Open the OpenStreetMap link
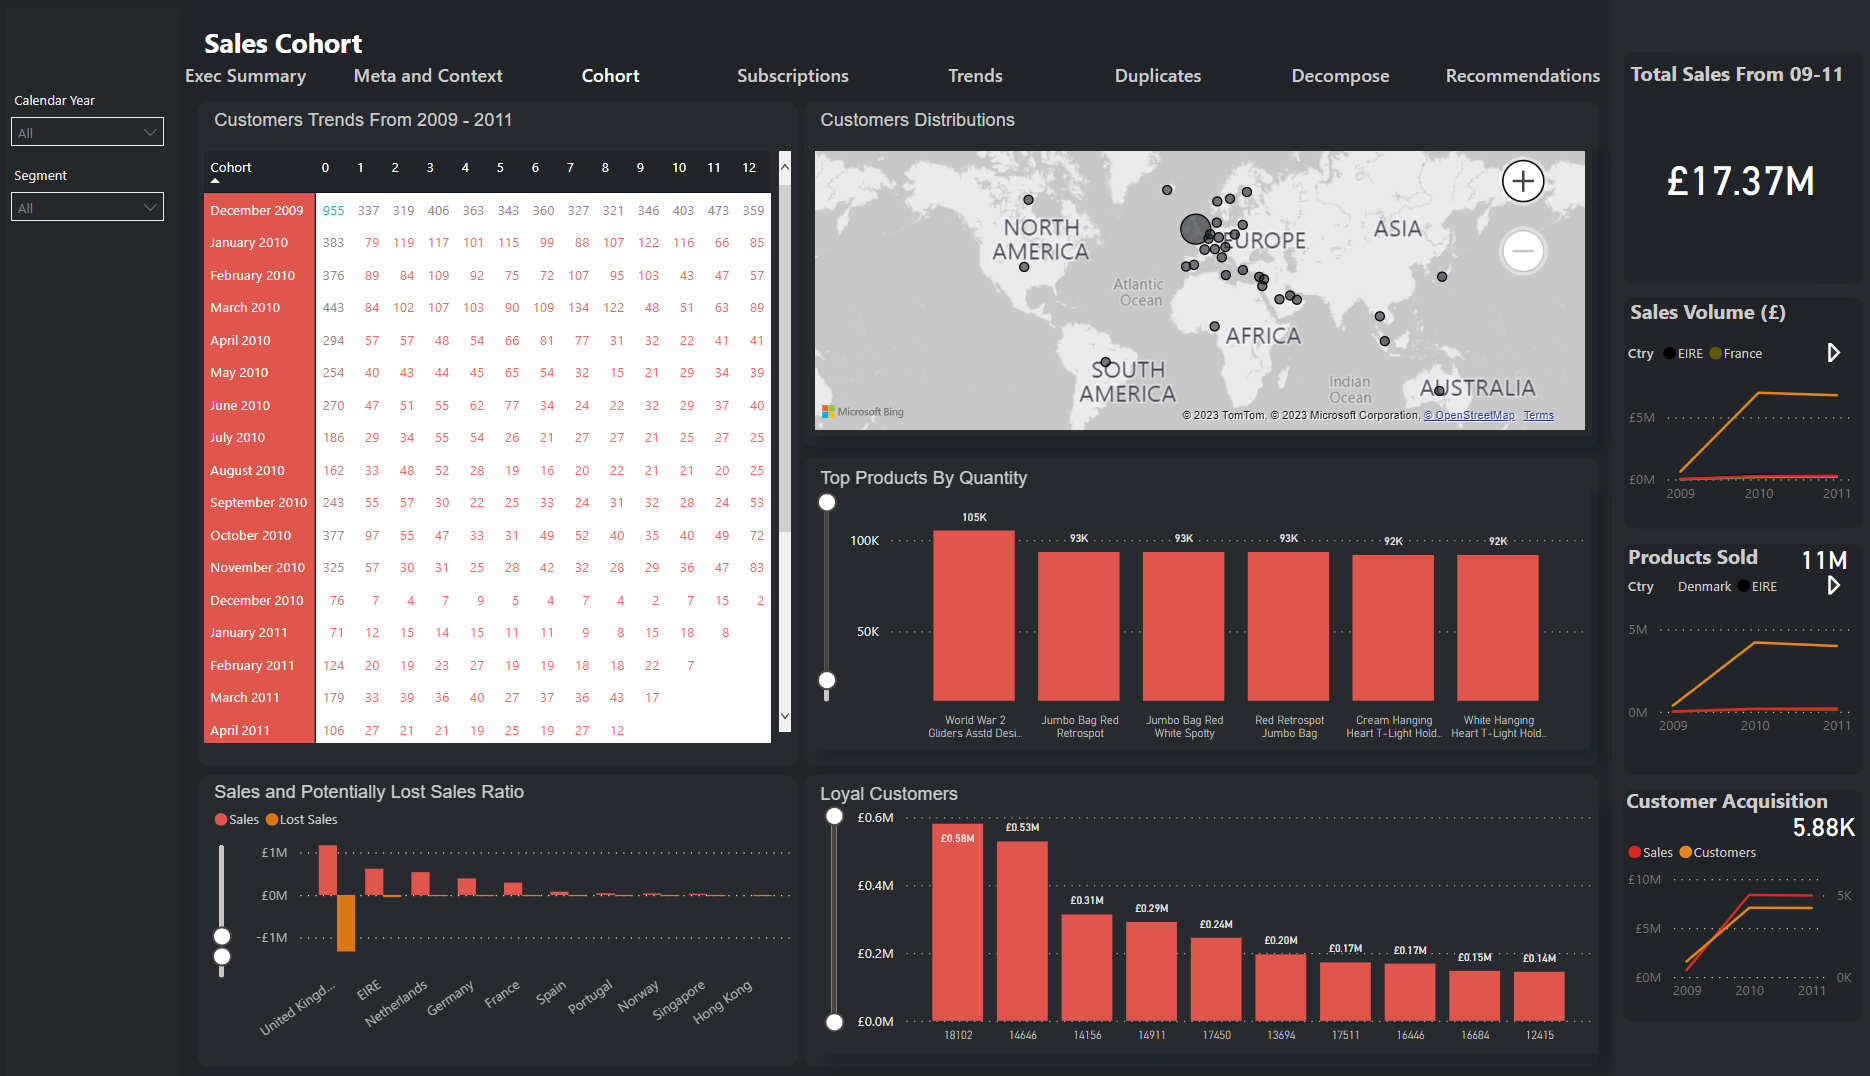 click(x=1468, y=416)
